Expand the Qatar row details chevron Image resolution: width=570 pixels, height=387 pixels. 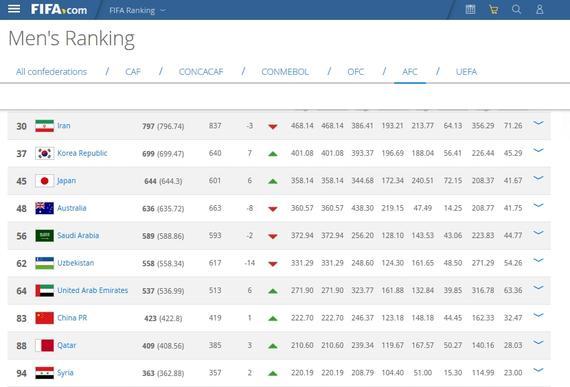point(538,343)
